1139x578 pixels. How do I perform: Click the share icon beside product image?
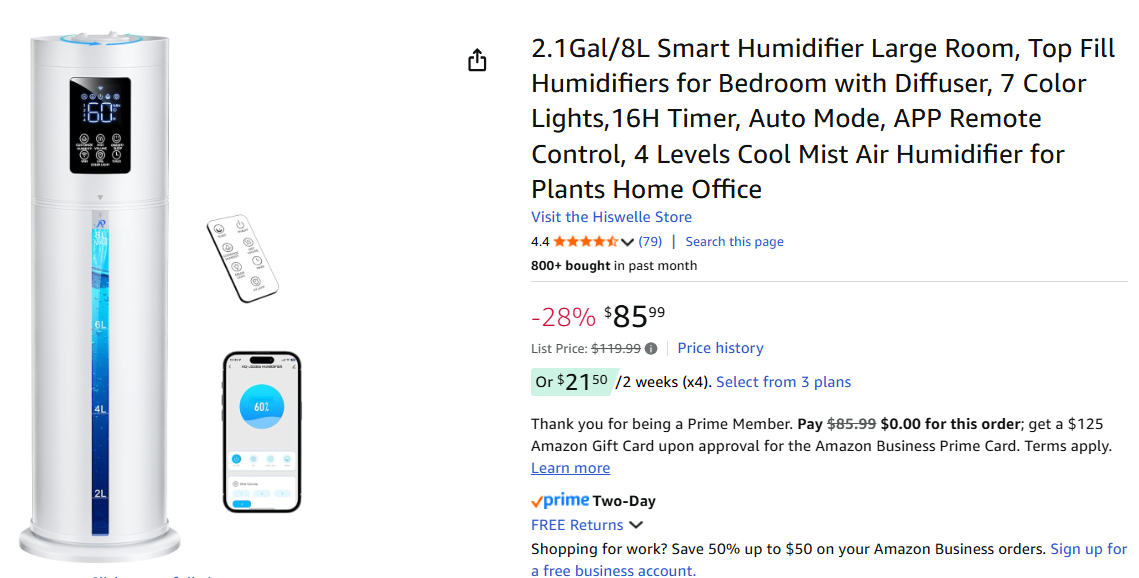tap(477, 60)
